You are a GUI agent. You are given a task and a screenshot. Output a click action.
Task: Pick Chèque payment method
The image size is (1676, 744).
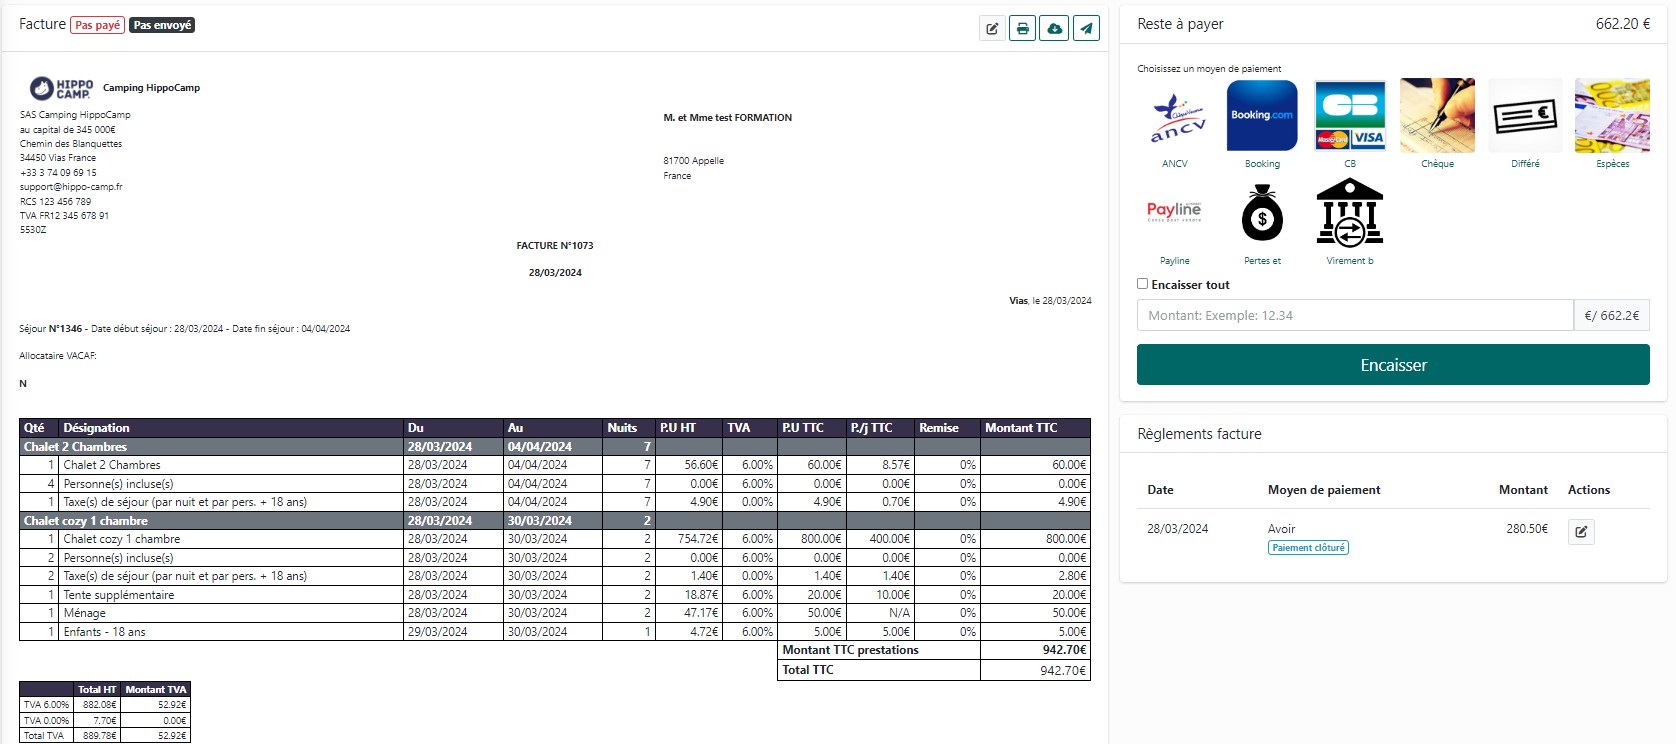[1437, 117]
